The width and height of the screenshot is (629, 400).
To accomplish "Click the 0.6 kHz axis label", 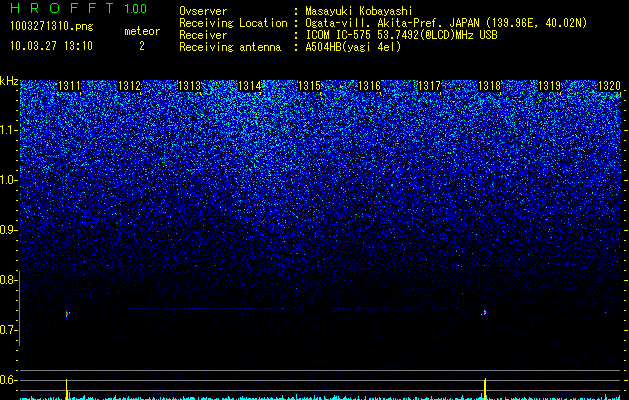I will [x=8, y=380].
